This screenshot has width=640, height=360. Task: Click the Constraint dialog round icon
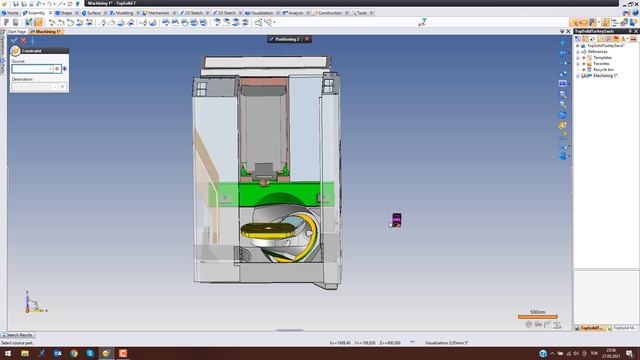pyautogui.click(x=16, y=51)
